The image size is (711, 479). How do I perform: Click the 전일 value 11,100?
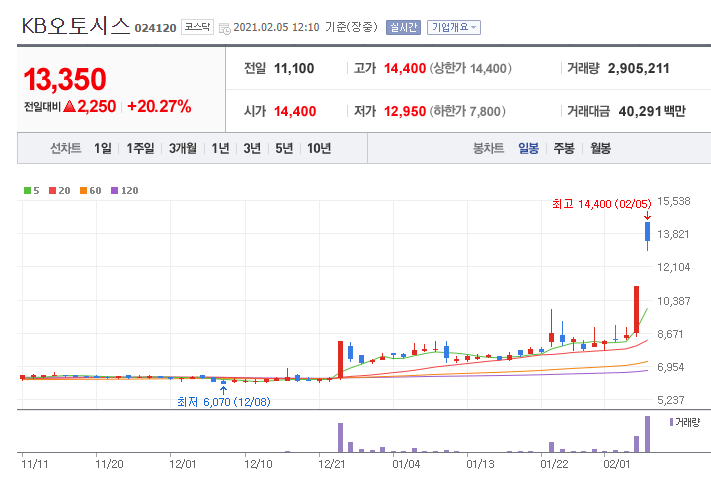pyautogui.click(x=294, y=68)
